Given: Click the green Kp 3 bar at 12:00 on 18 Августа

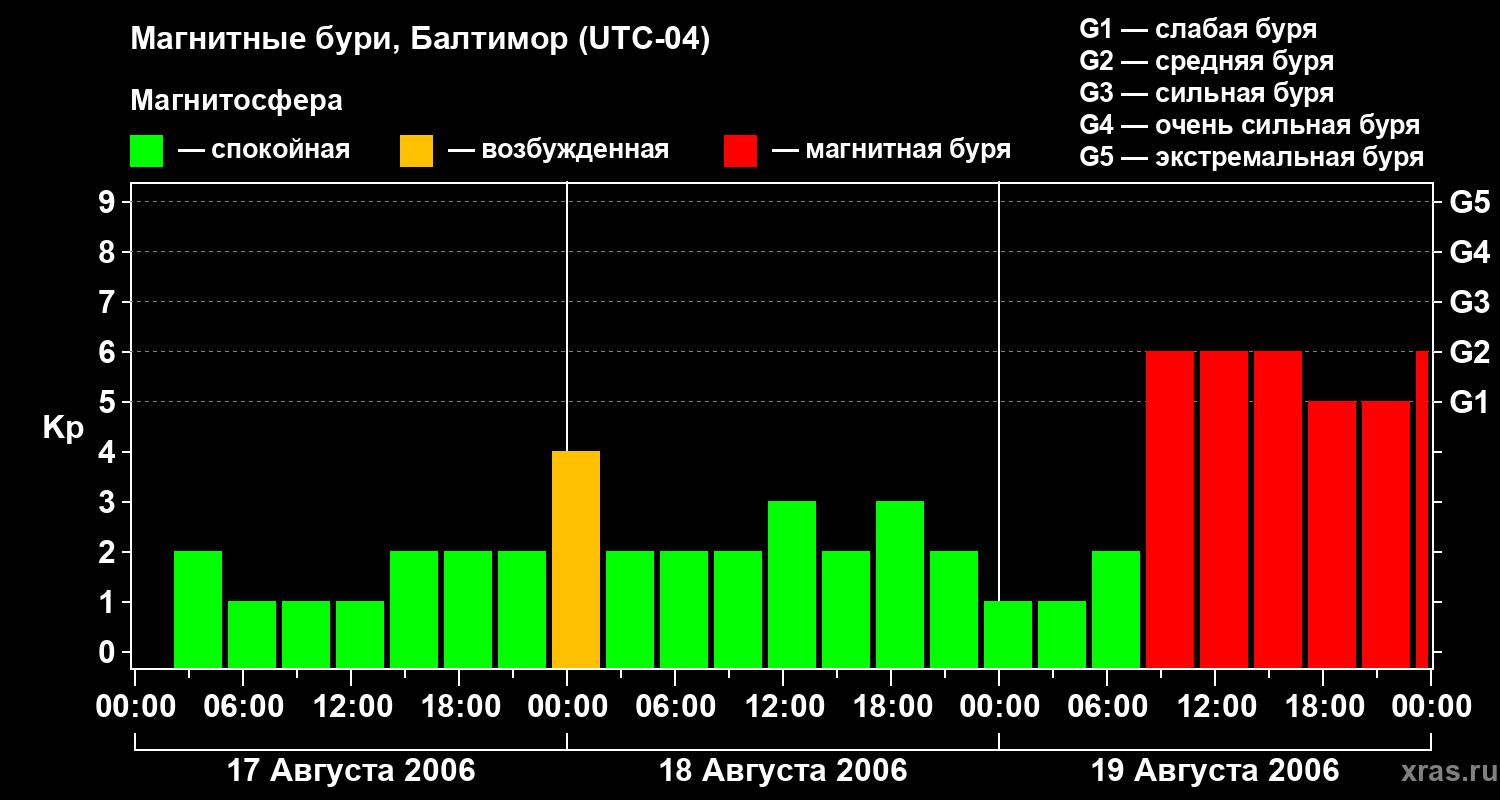Looking at the screenshot, I should (x=792, y=585).
